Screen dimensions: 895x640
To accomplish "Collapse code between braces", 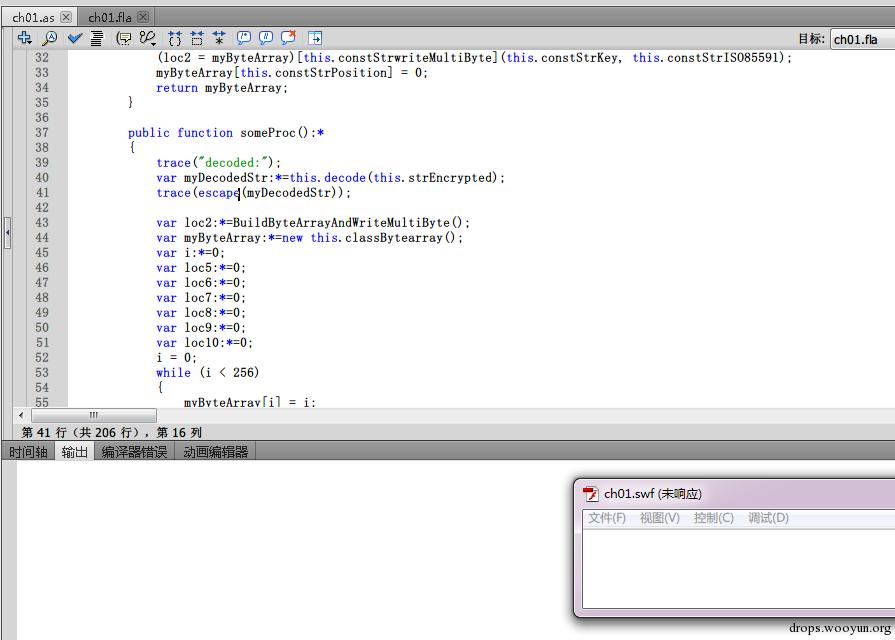I will pyautogui.click(x=175, y=38).
